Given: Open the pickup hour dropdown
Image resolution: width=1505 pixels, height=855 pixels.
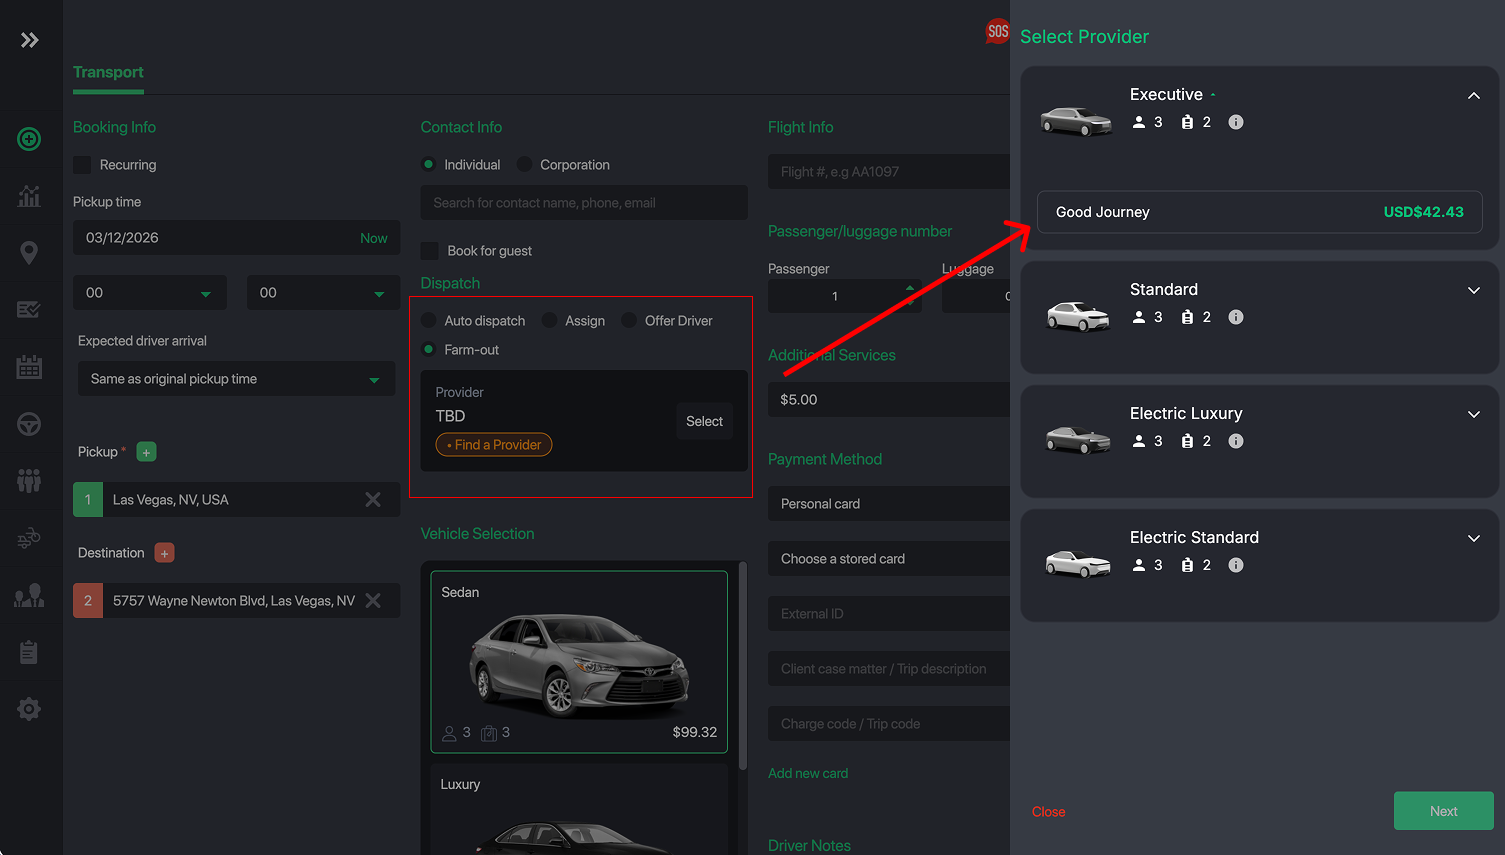Looking at the screenshot, I should 150,293.
